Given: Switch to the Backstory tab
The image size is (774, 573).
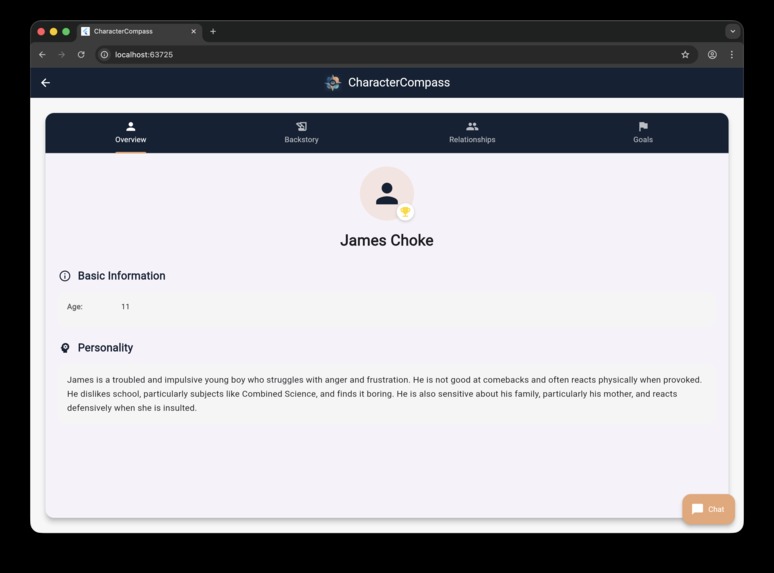Looking at the screenshot, I should point(302,133).
